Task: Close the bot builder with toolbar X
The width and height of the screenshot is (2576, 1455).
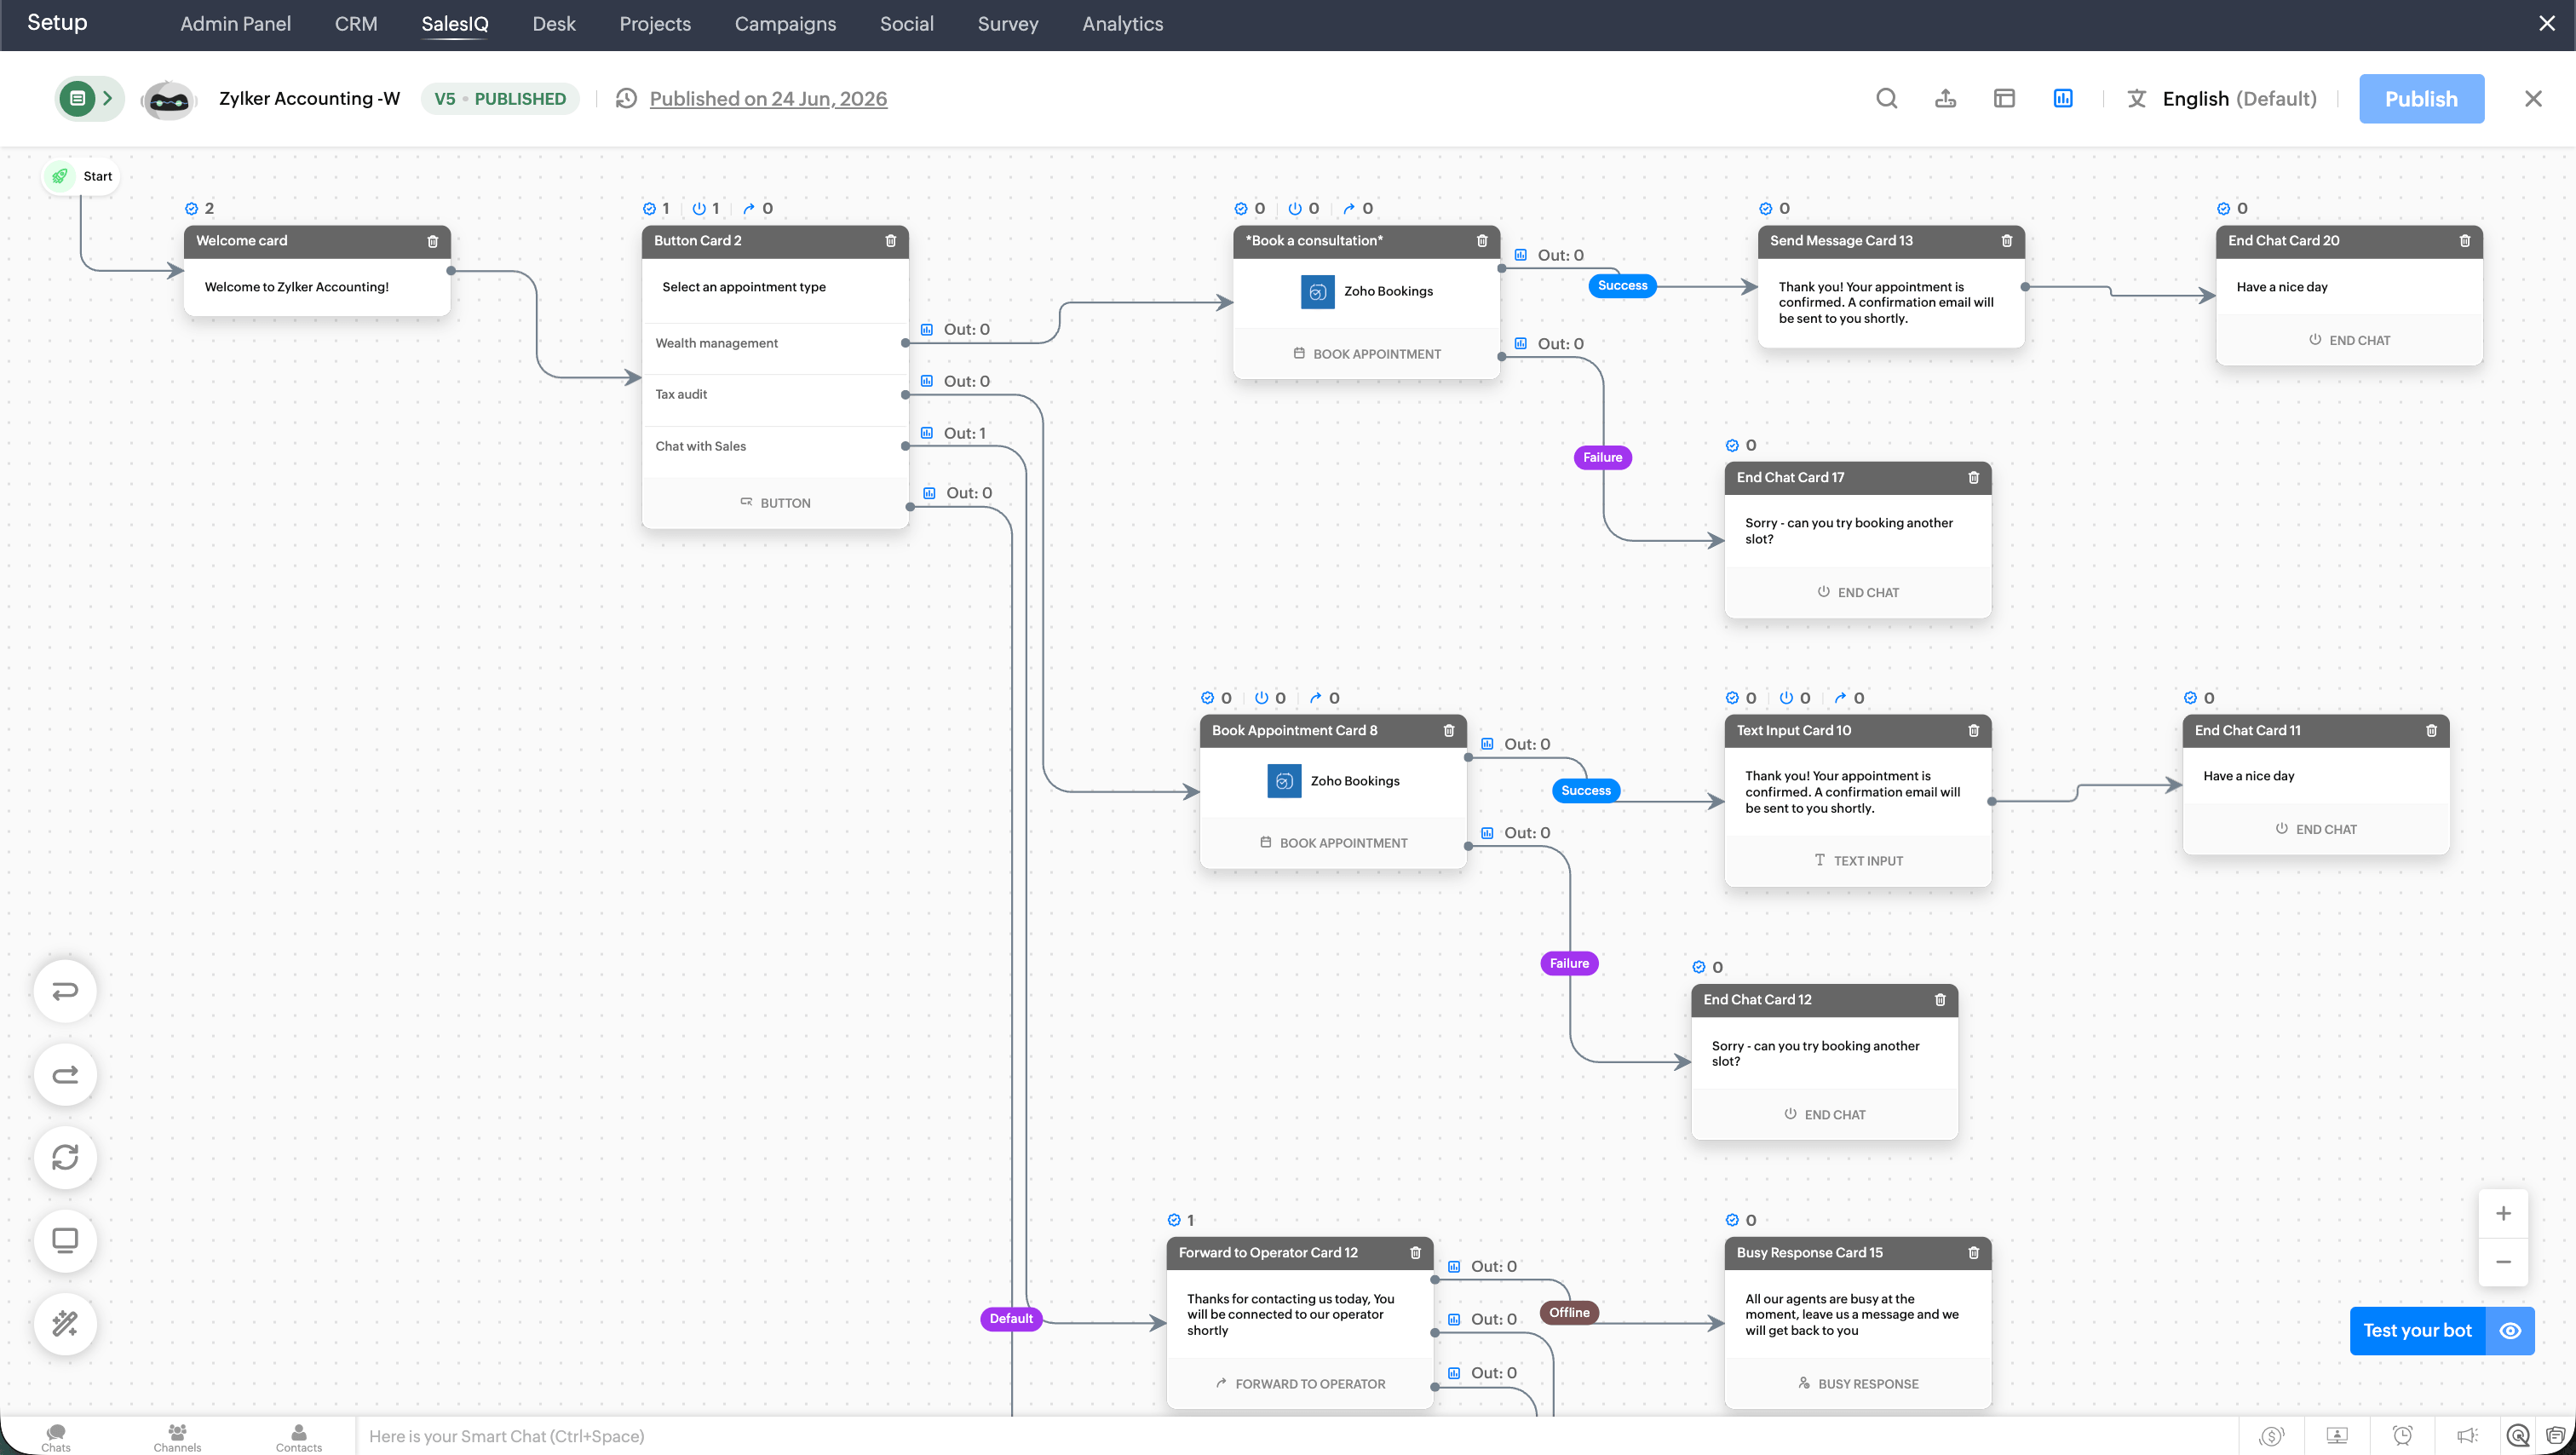Action: (2533, 98)
